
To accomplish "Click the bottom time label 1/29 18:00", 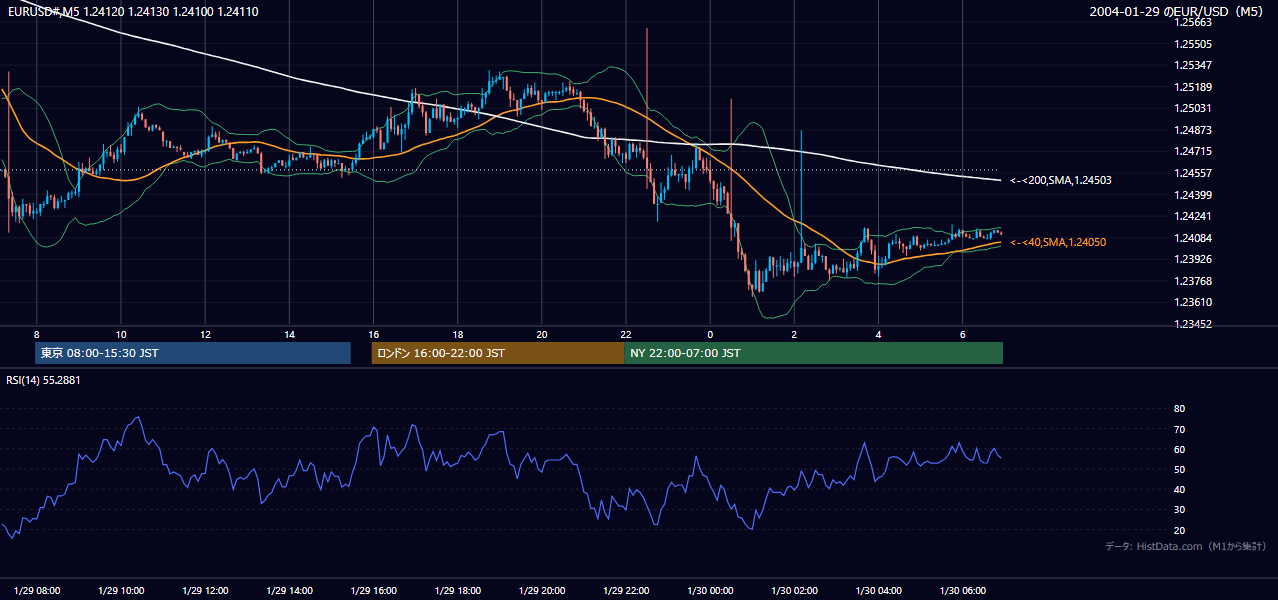I will coord(458,590).
